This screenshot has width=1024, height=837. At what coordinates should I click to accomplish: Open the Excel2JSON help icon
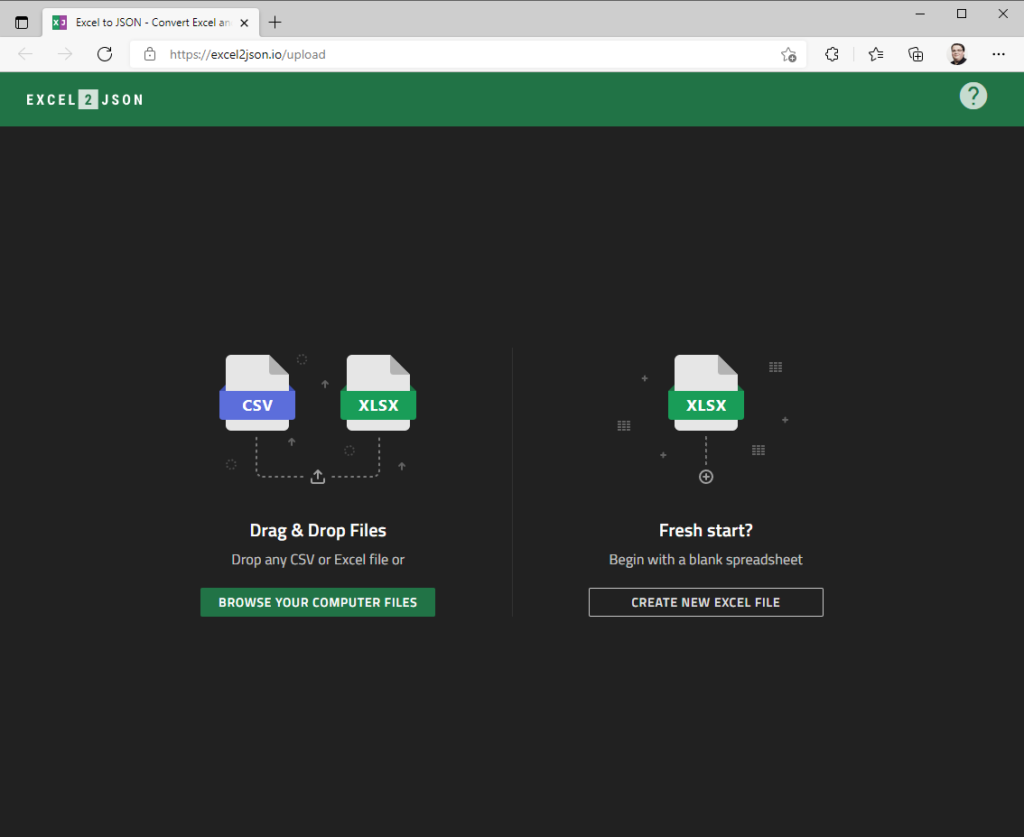973,95
